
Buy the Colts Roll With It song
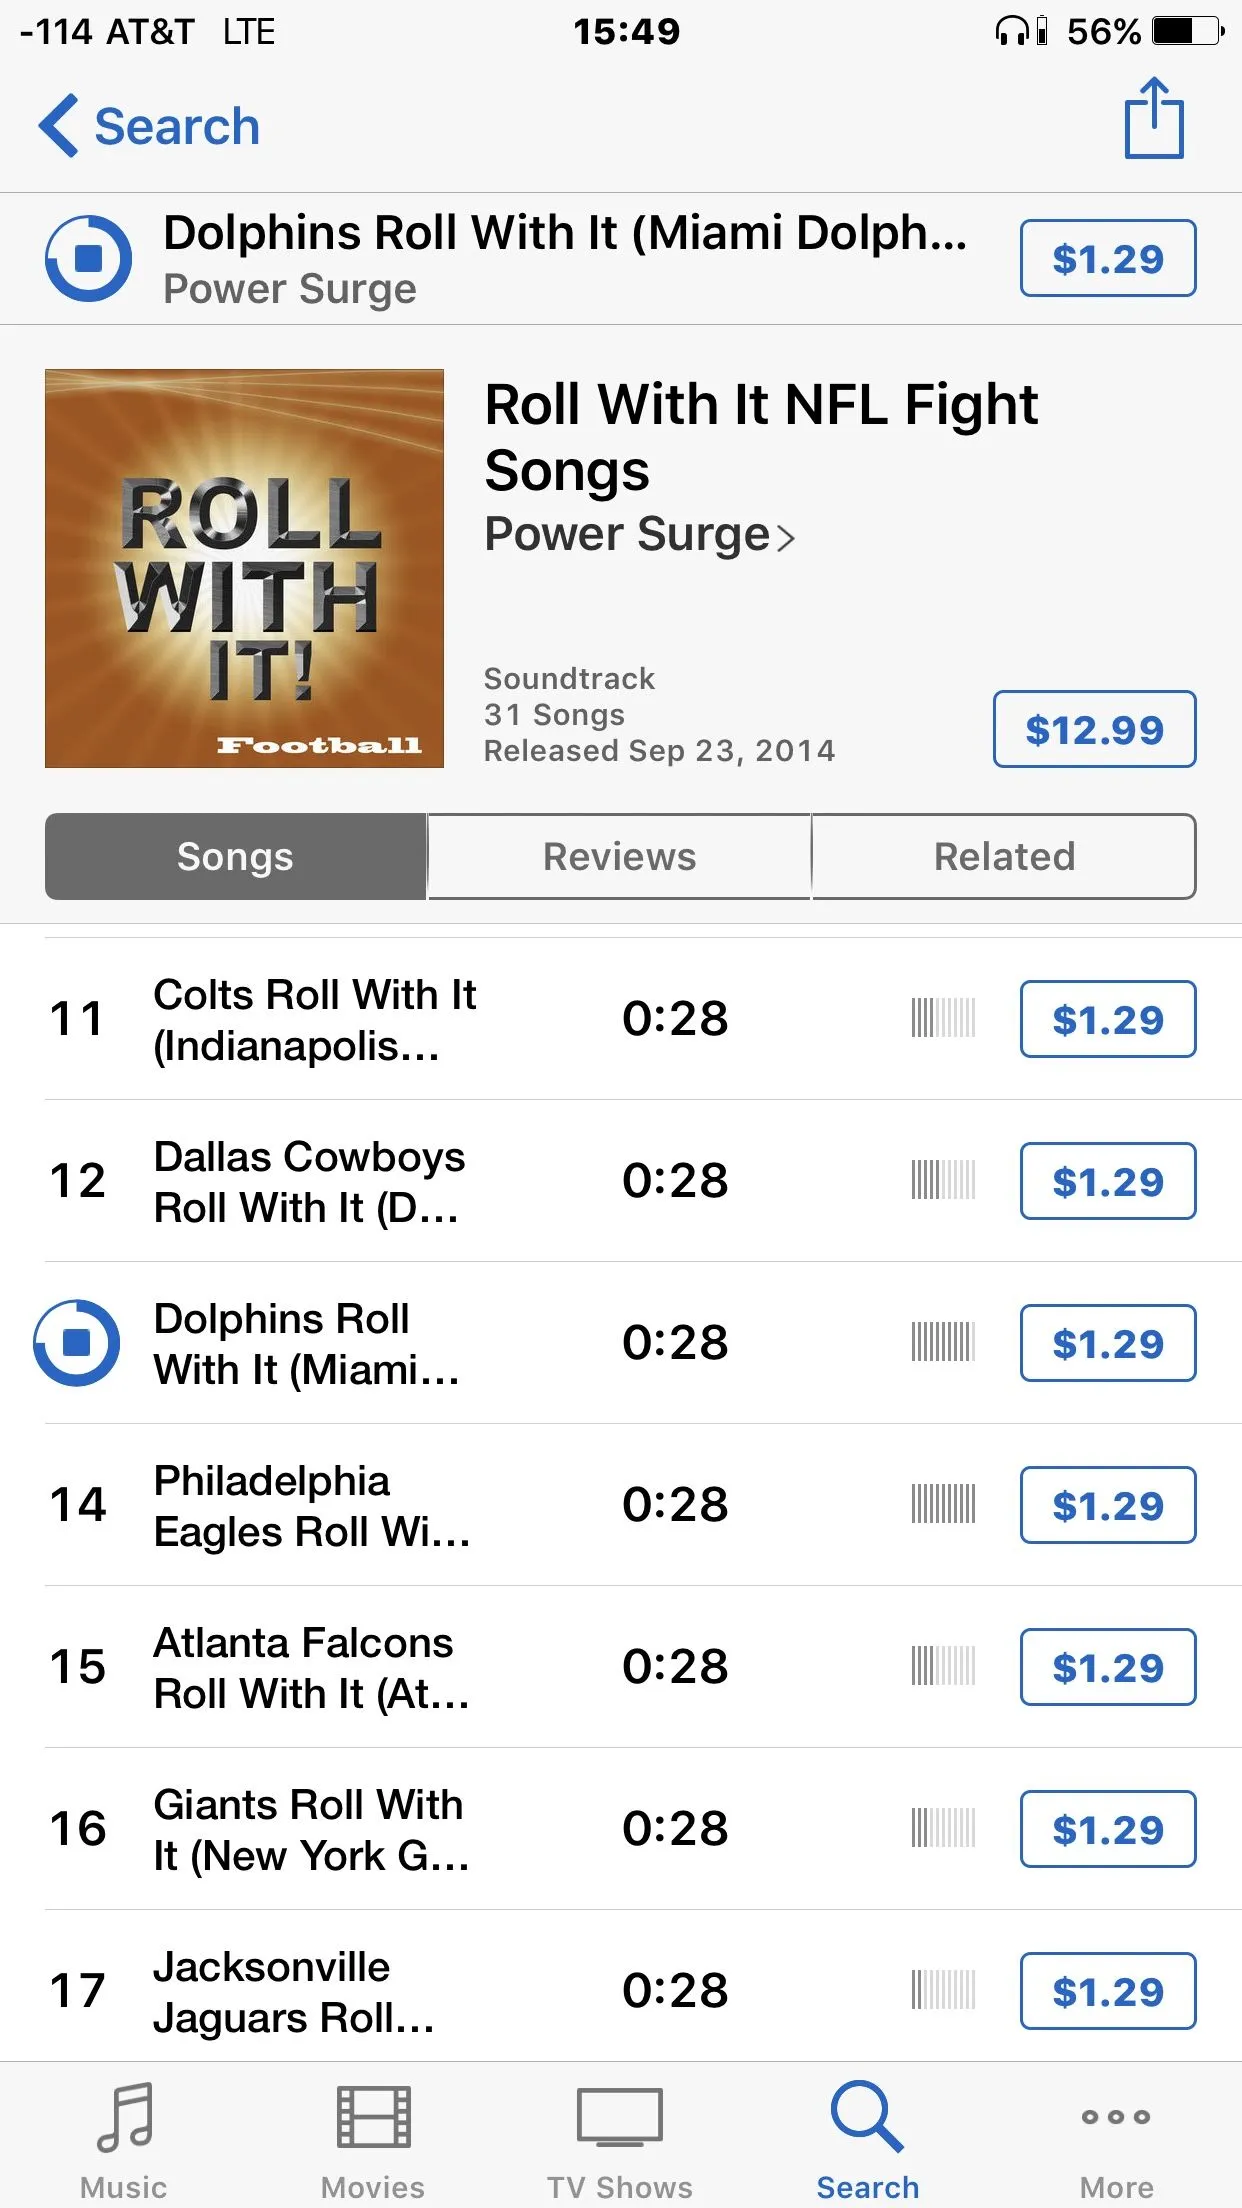click(x=1108, y=1019)
